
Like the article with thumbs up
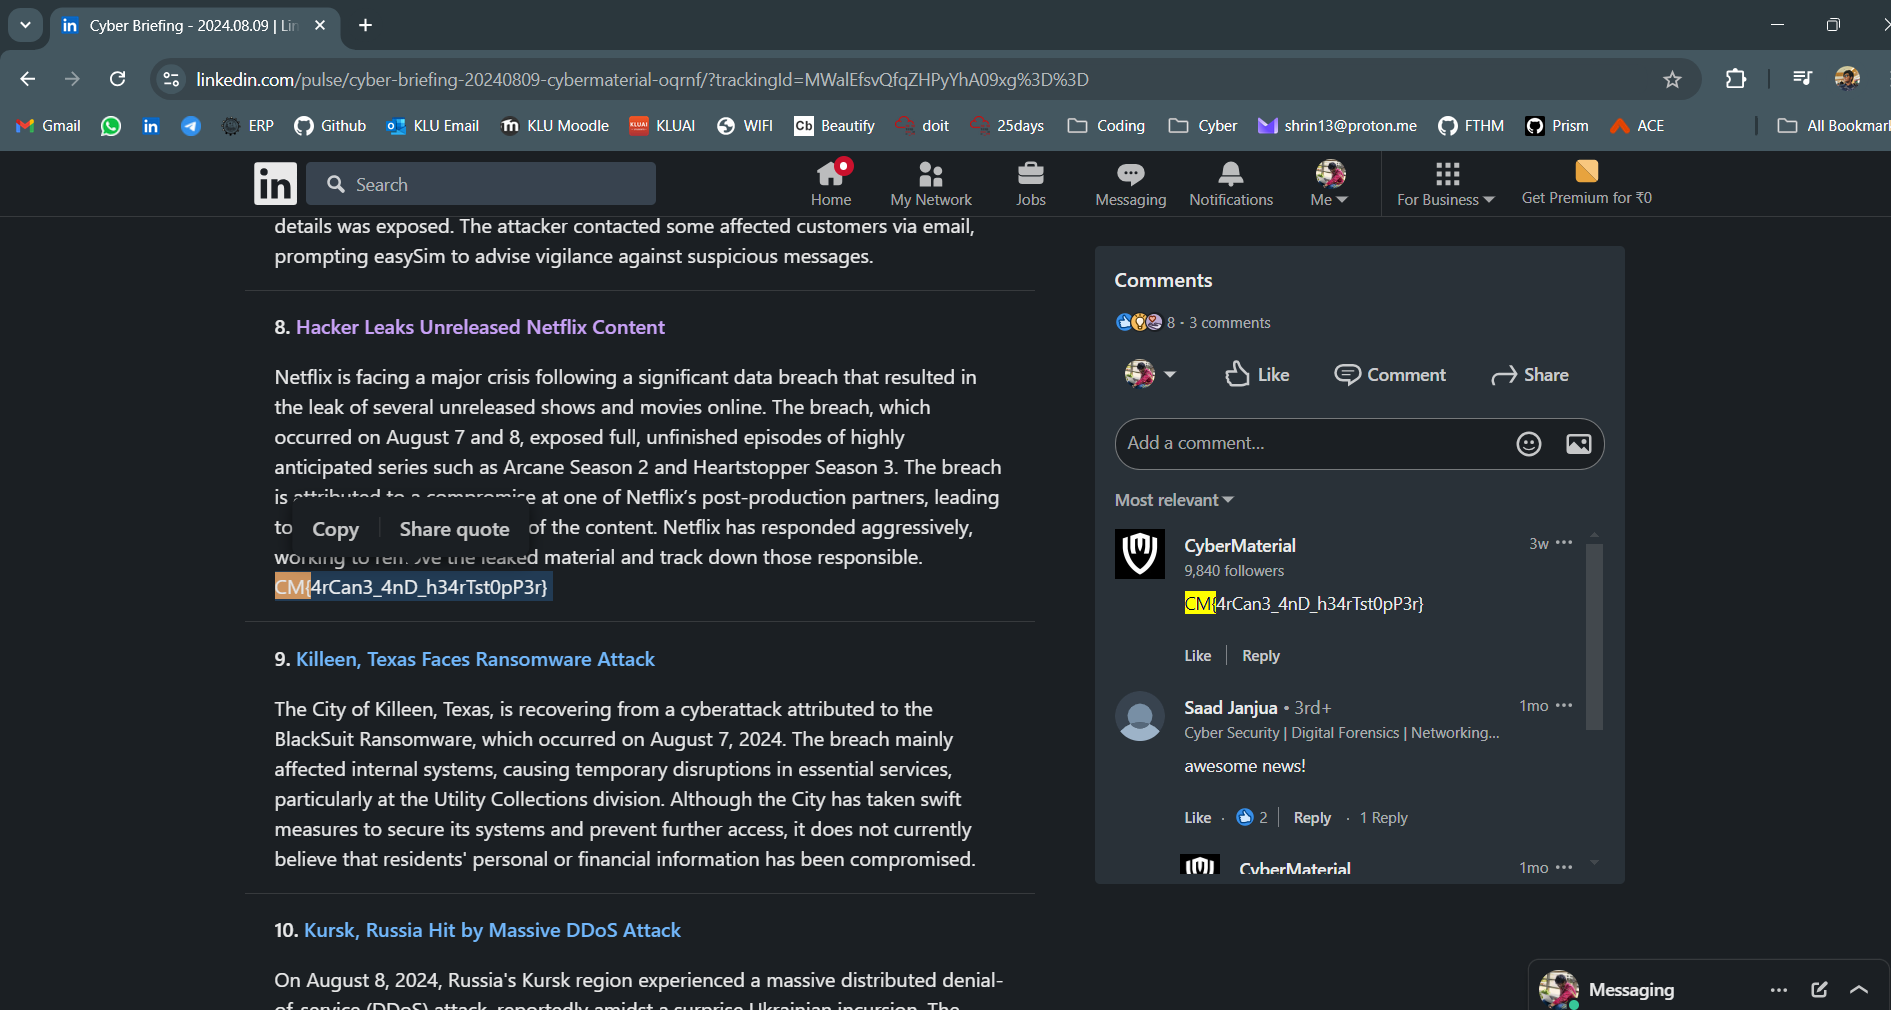(x=1257, y=375)
